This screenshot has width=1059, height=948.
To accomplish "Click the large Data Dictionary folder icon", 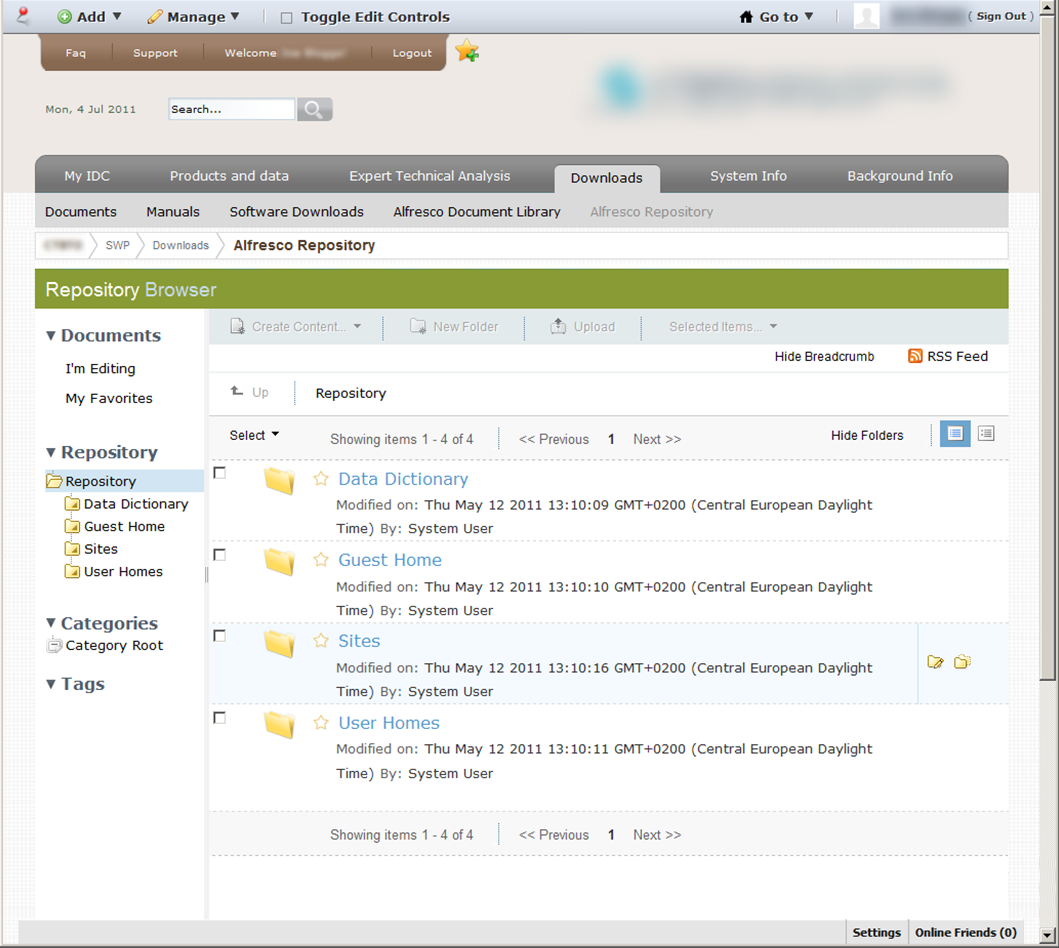I will pos(280,481).
